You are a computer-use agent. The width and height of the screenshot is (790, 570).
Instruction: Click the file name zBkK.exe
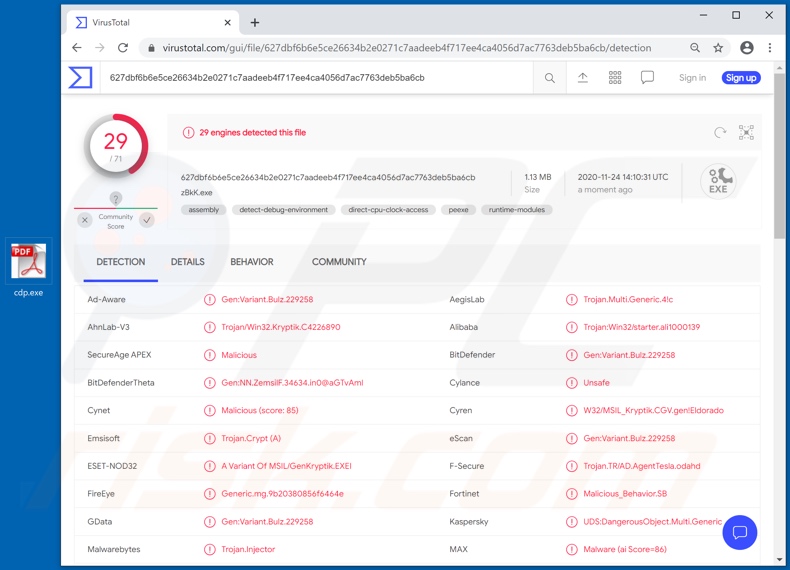pyautogui.click(x=196, y=193)
